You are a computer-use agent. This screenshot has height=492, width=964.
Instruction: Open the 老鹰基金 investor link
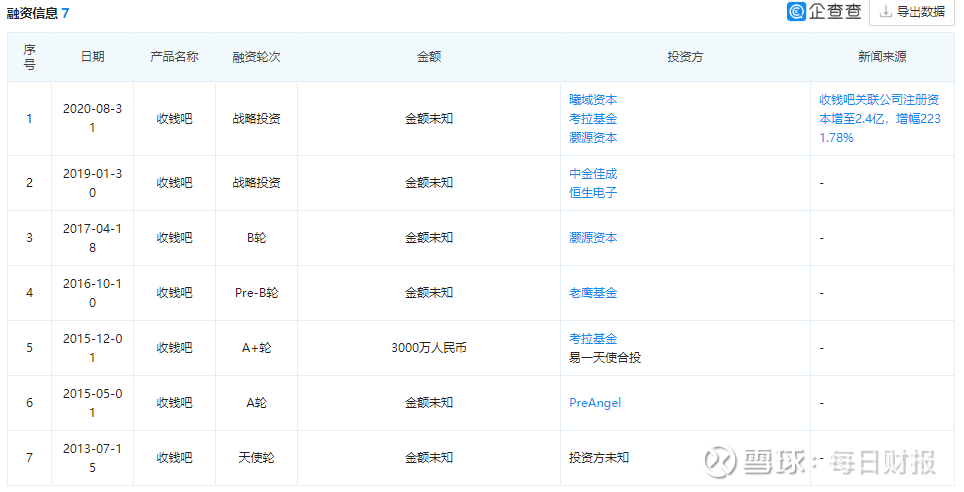pos(593,293)
